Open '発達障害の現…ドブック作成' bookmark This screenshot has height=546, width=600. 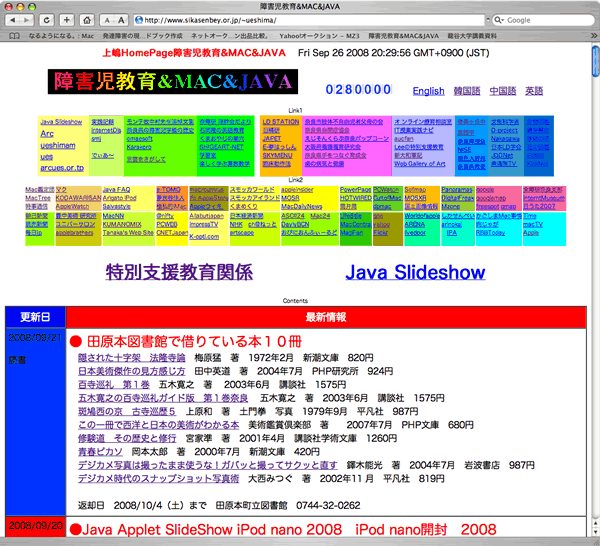click(142, 36)
